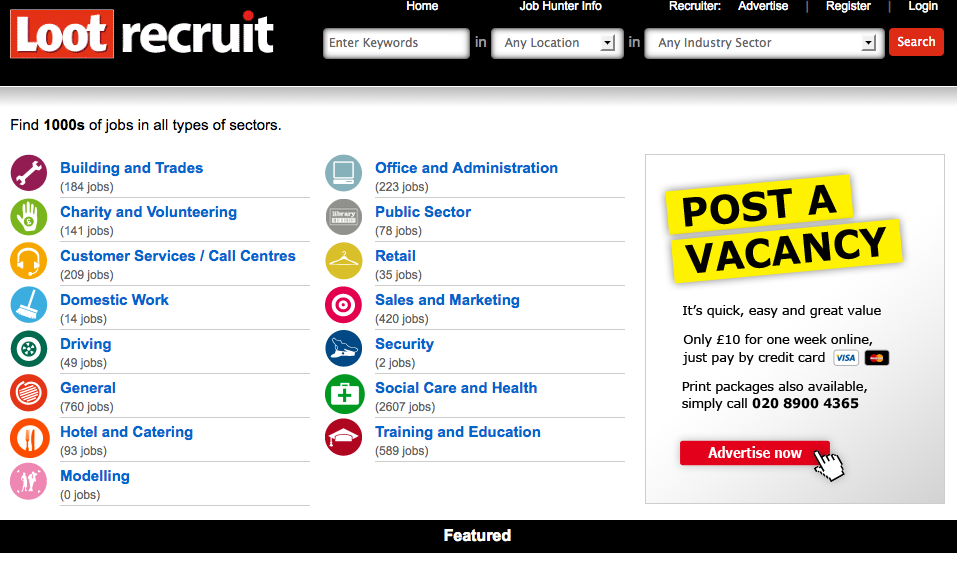Screen dimensions: 957x568
Task: Select the Customer Services headset icon
Action: coord(29,261)
